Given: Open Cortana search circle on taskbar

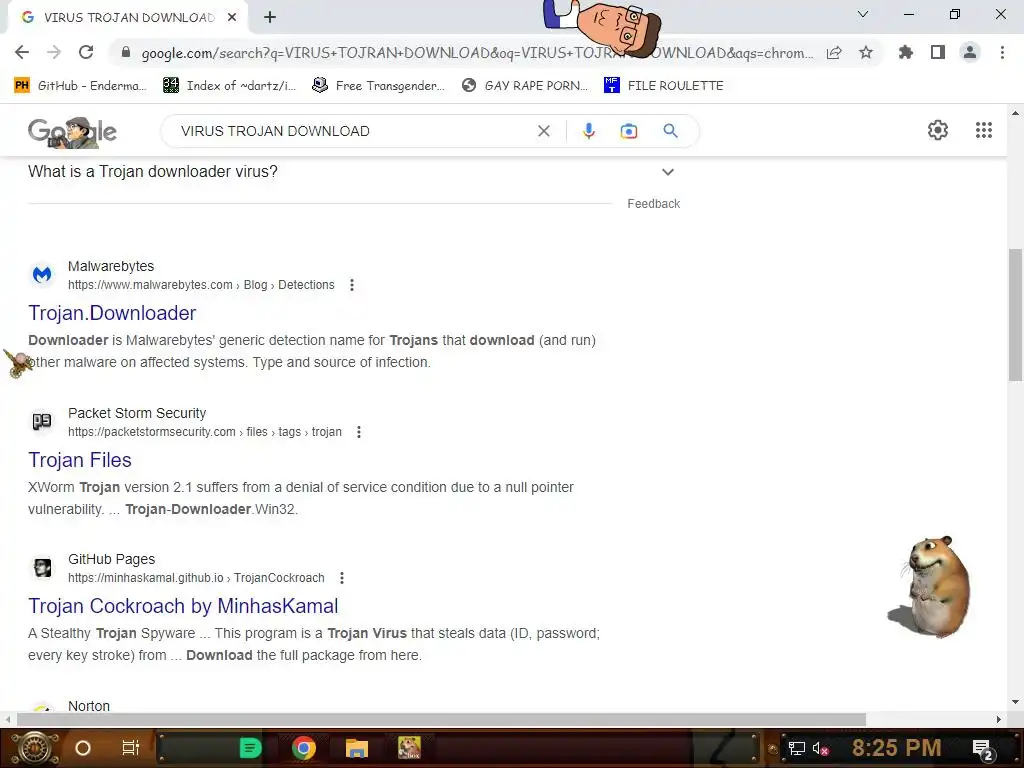Looking at the screenshot, I should point(83,748).
